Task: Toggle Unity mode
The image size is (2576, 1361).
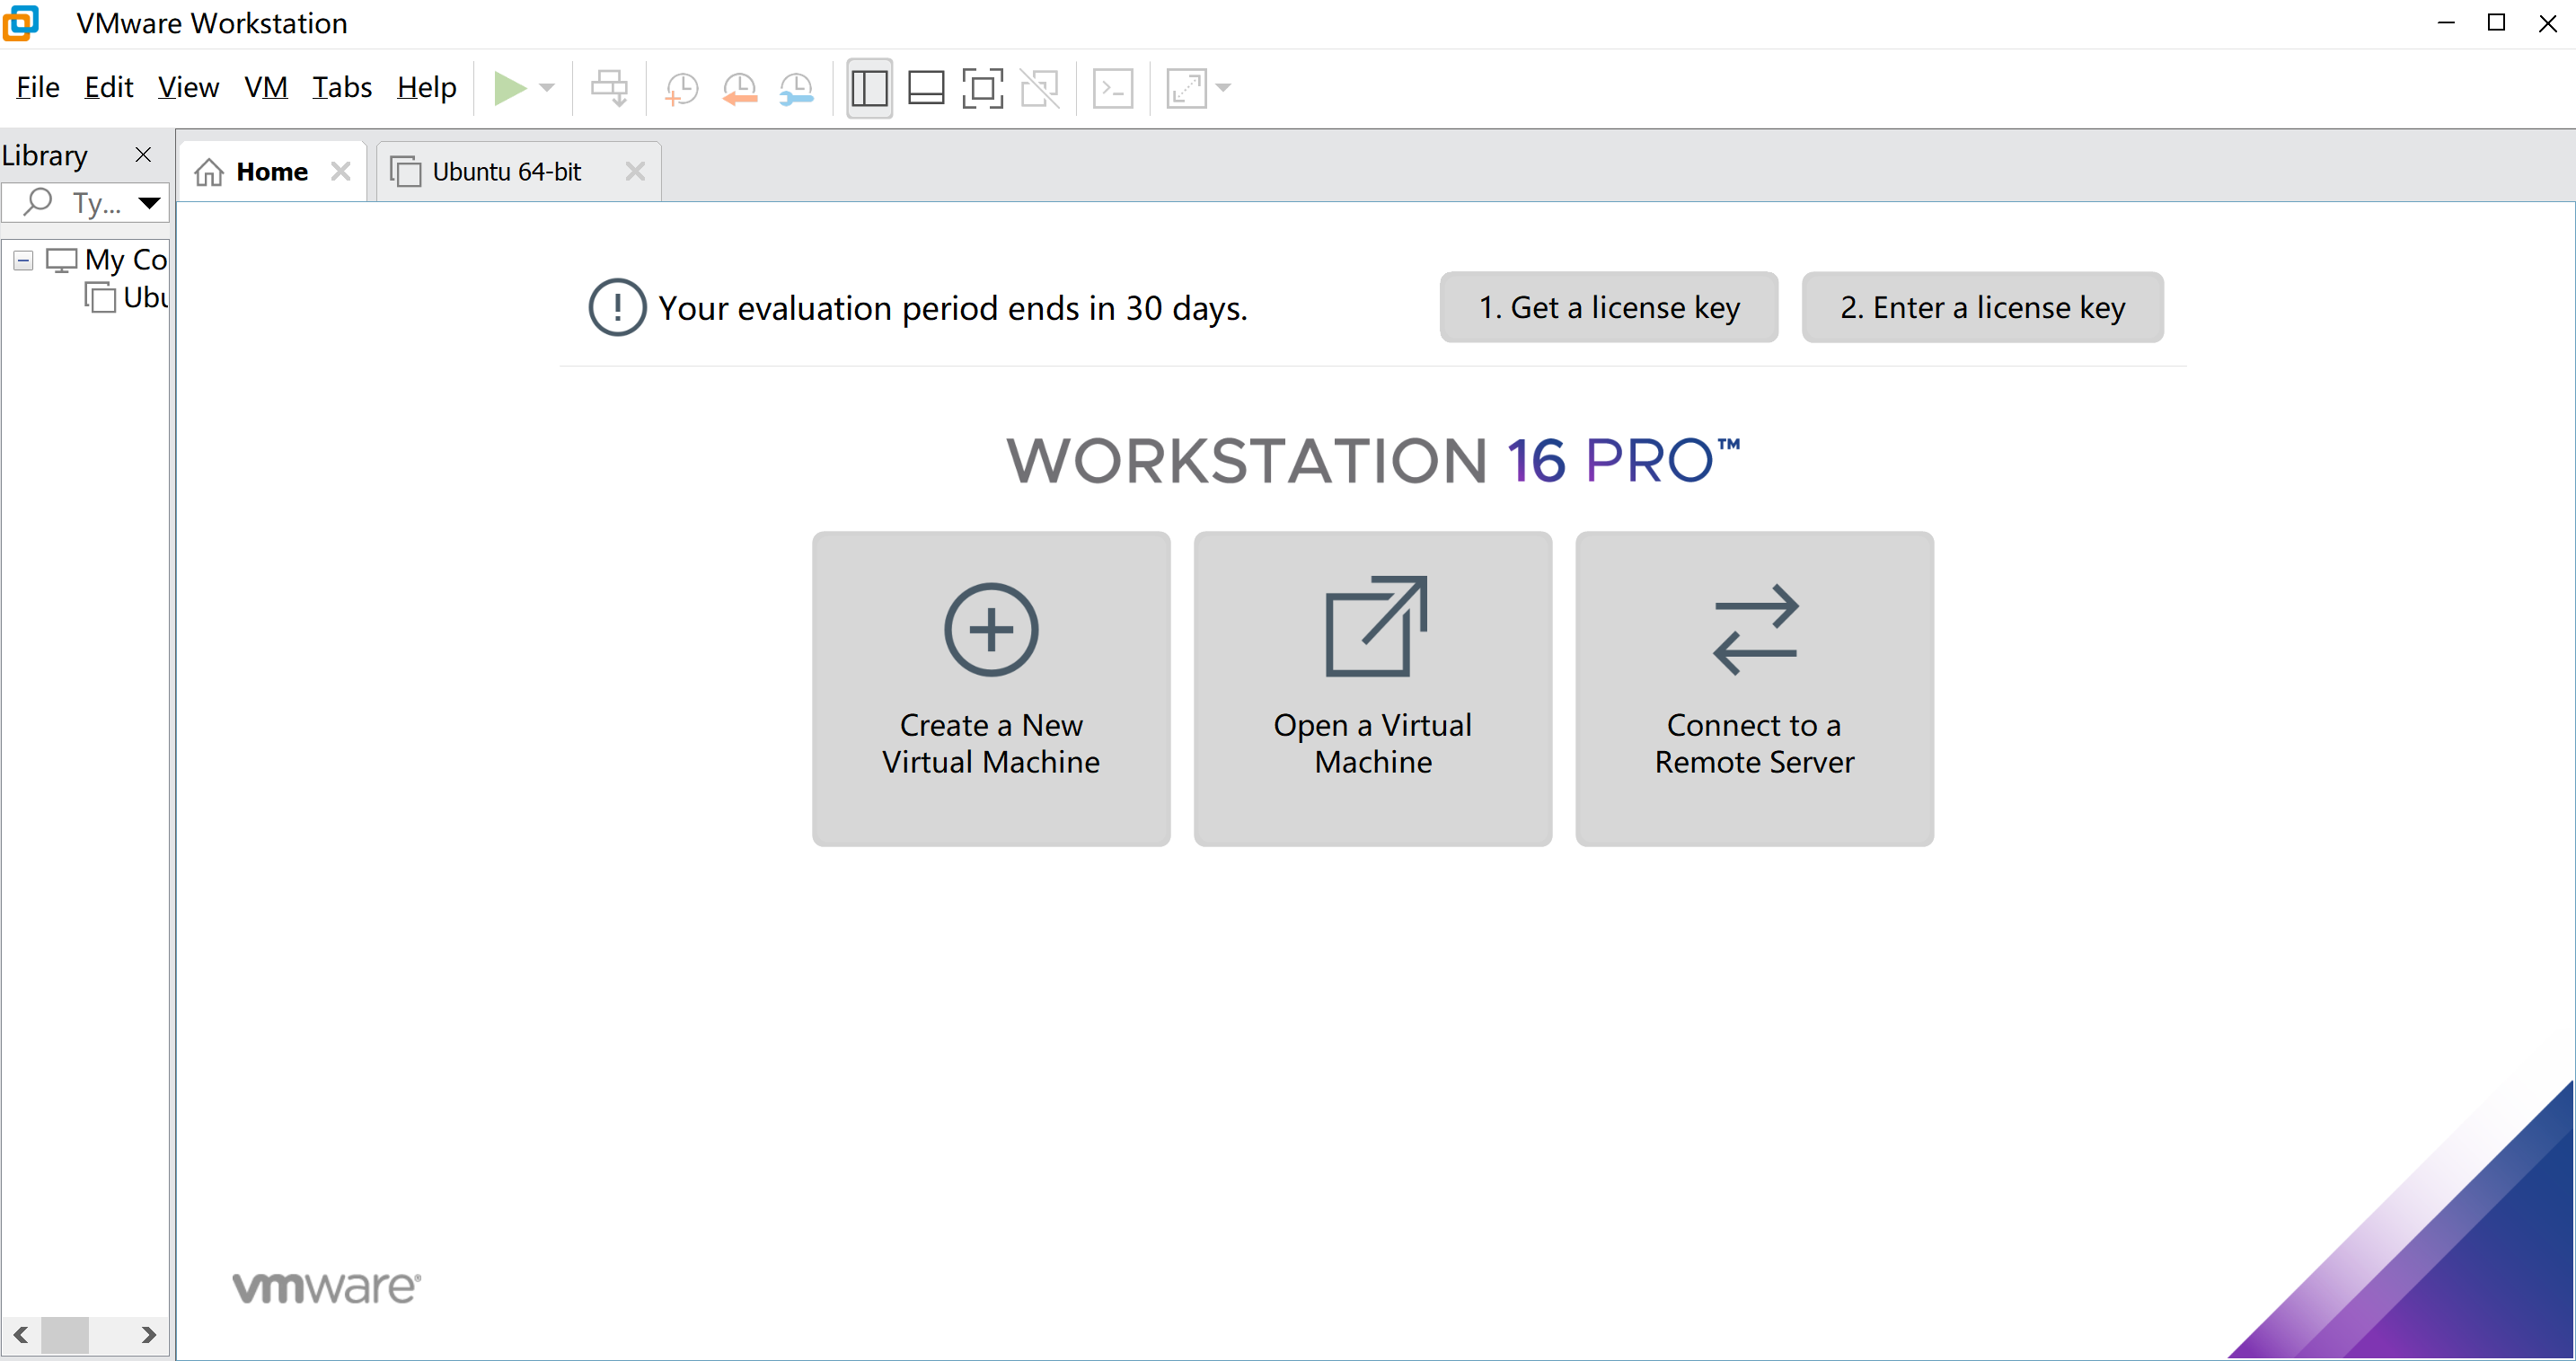Action: pos(1041,88)
